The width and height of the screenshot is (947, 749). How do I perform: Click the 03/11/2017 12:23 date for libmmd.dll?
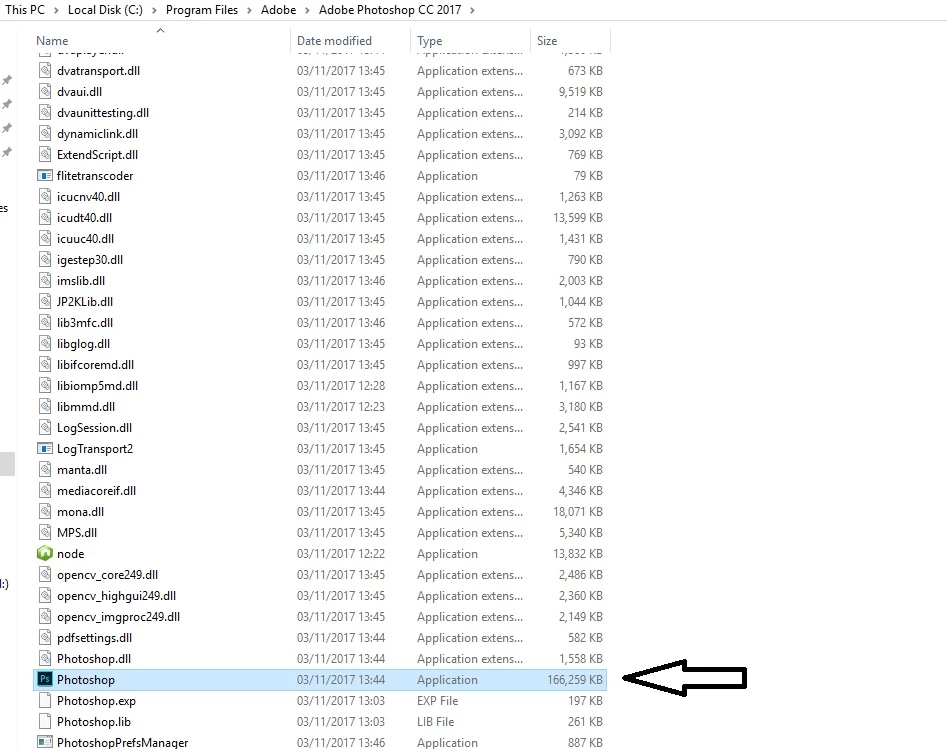click(341, 407)
